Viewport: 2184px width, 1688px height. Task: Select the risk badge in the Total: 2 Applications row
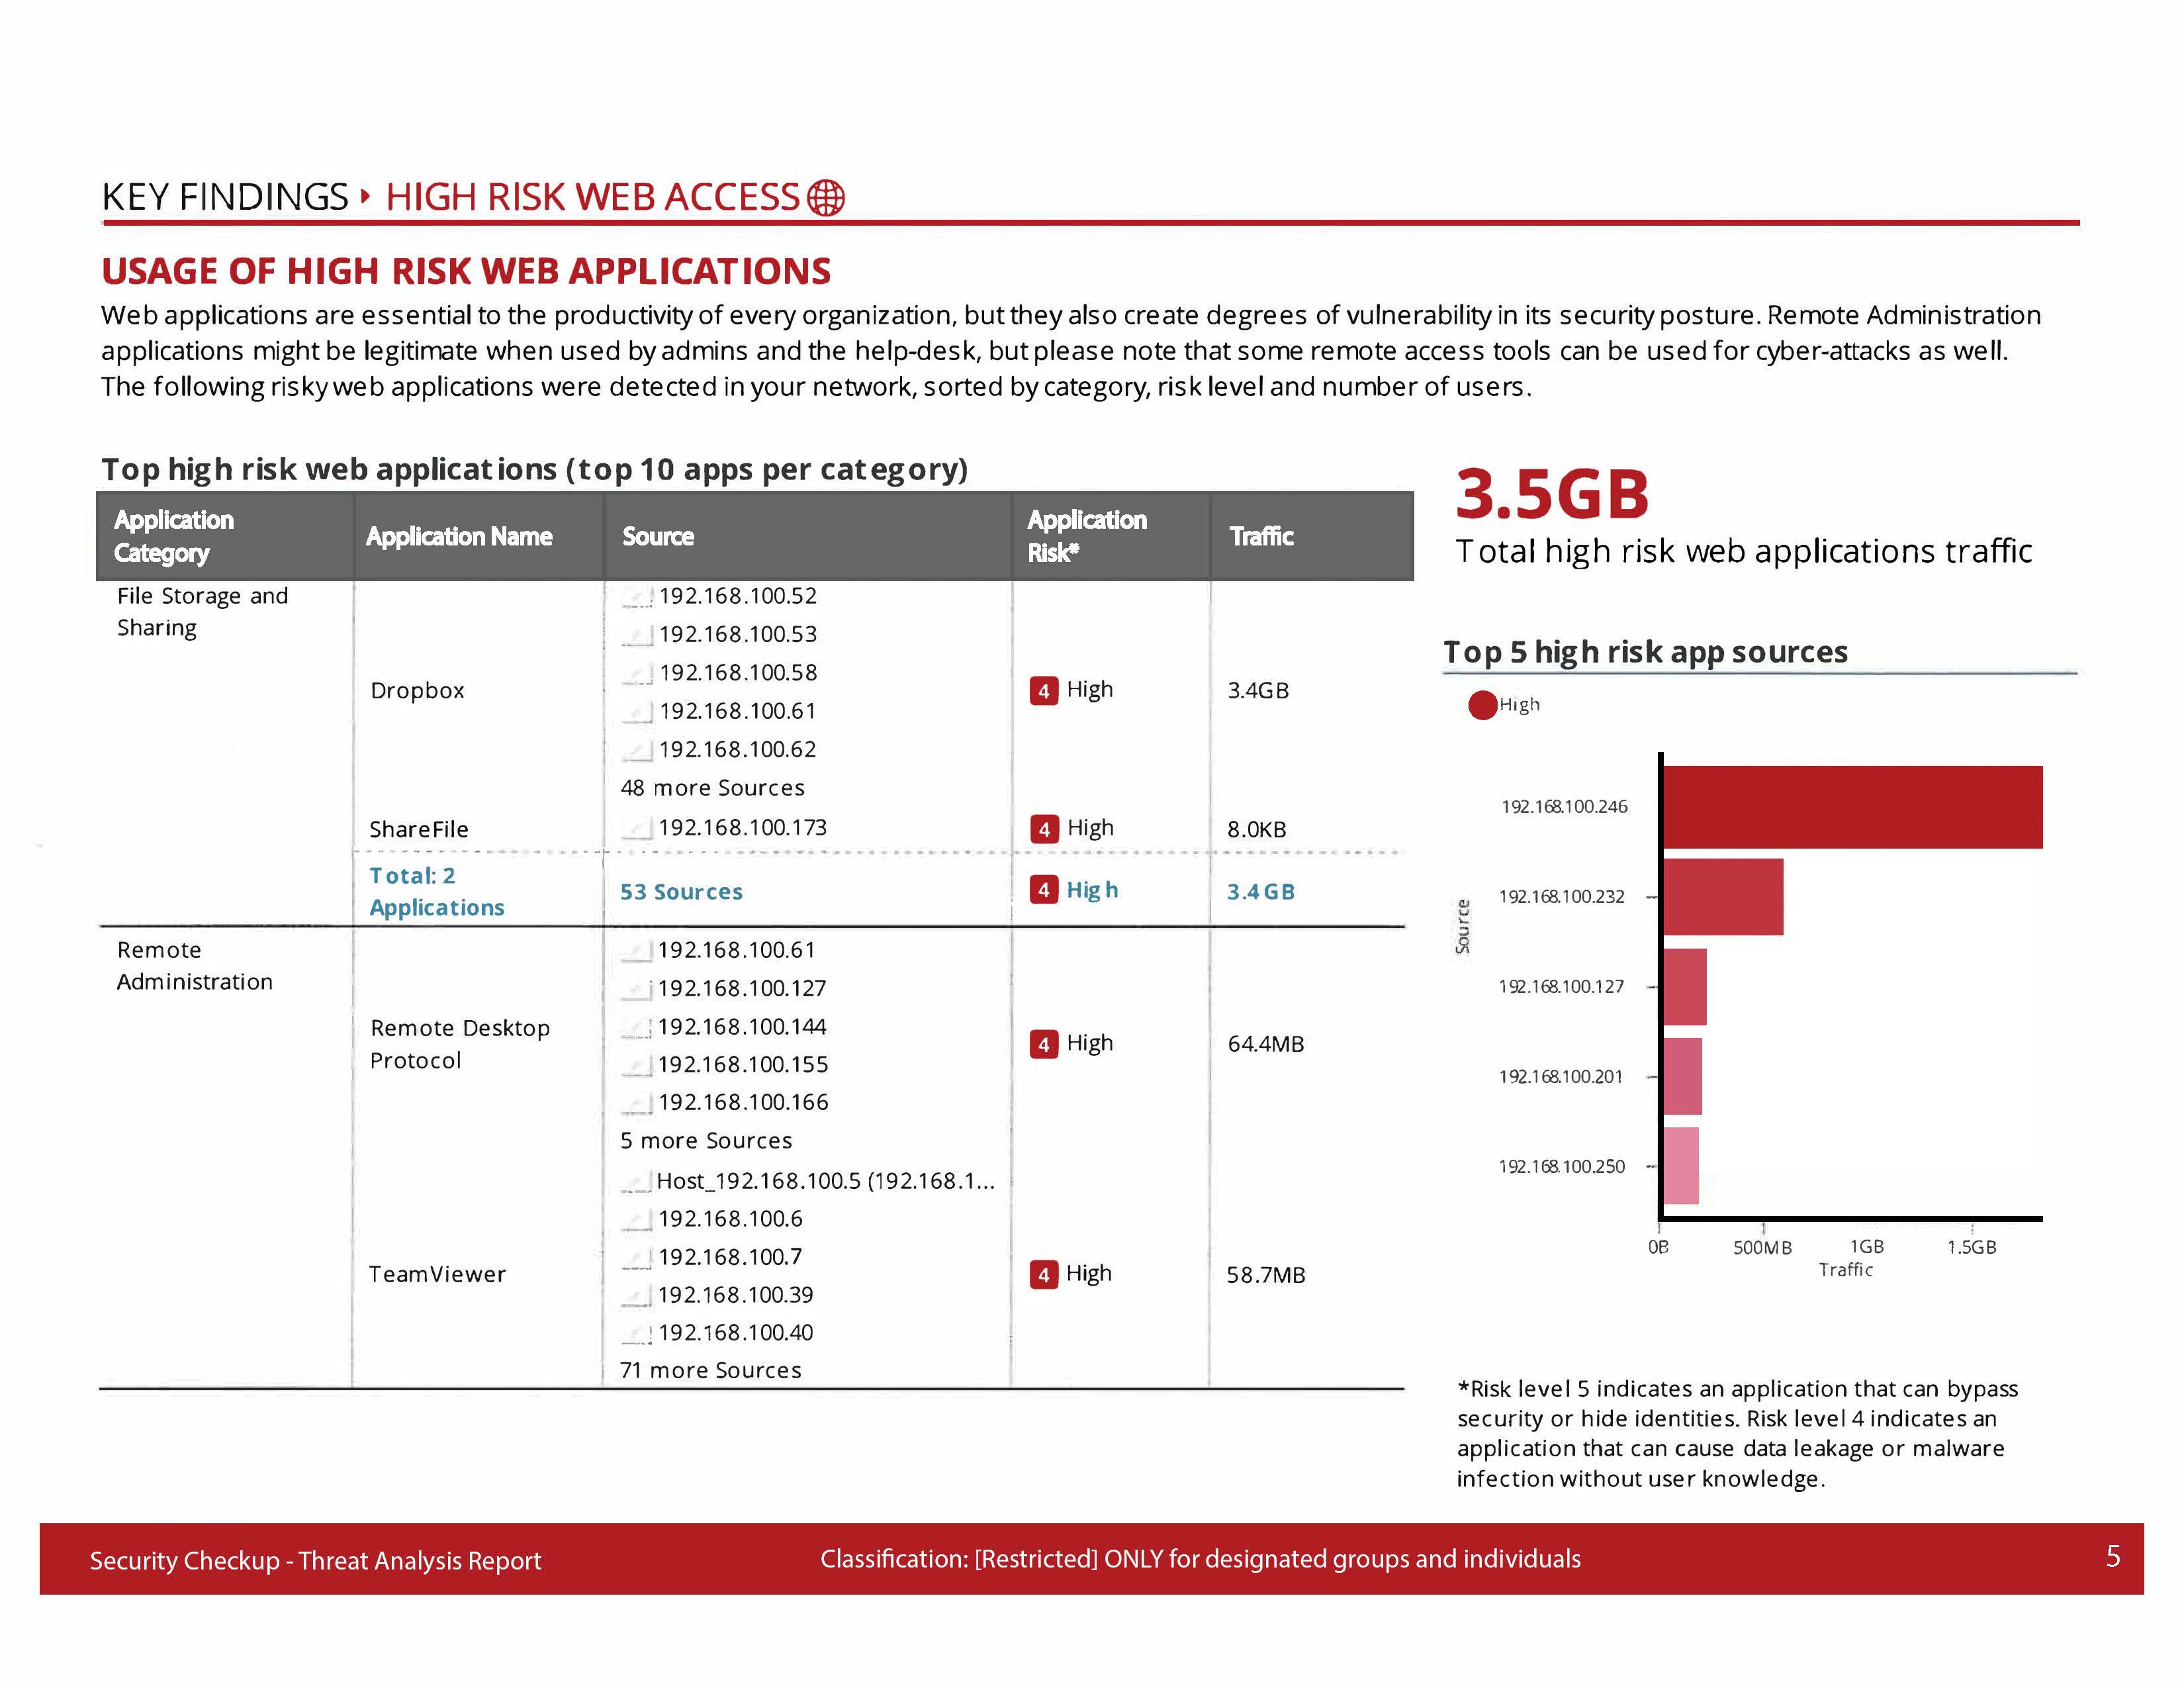(1044, 890)
